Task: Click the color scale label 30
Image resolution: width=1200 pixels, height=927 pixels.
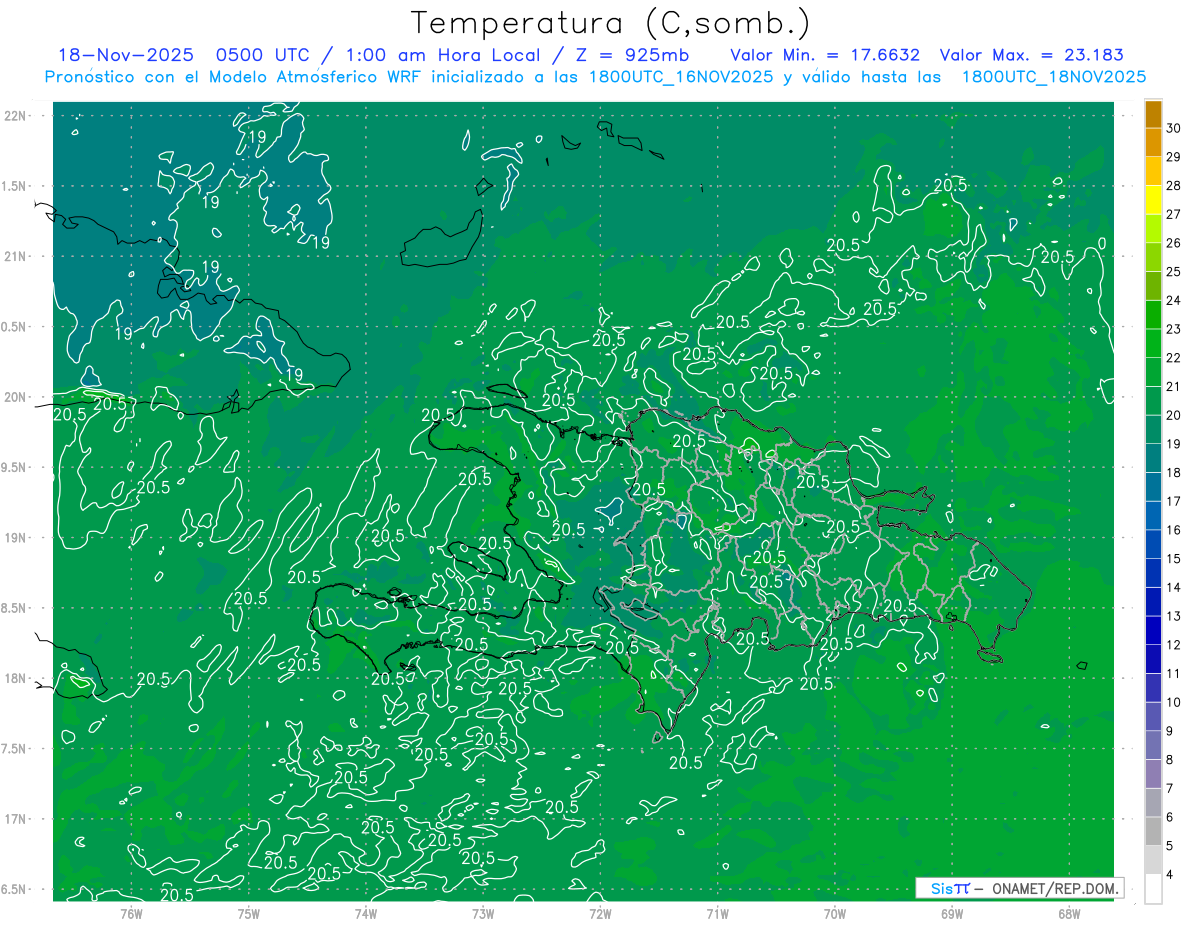Action: click(x=1174, y=129)
